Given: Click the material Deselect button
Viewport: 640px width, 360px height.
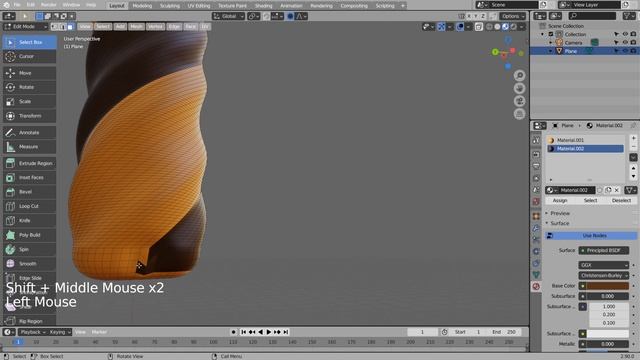Looking at the screenshot, I should [x=621, y=200].
